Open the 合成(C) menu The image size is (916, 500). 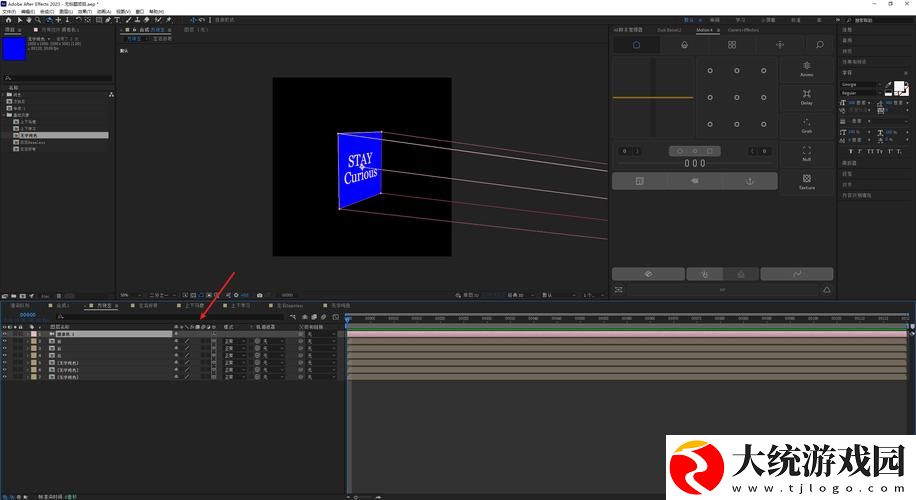point(47,12)
